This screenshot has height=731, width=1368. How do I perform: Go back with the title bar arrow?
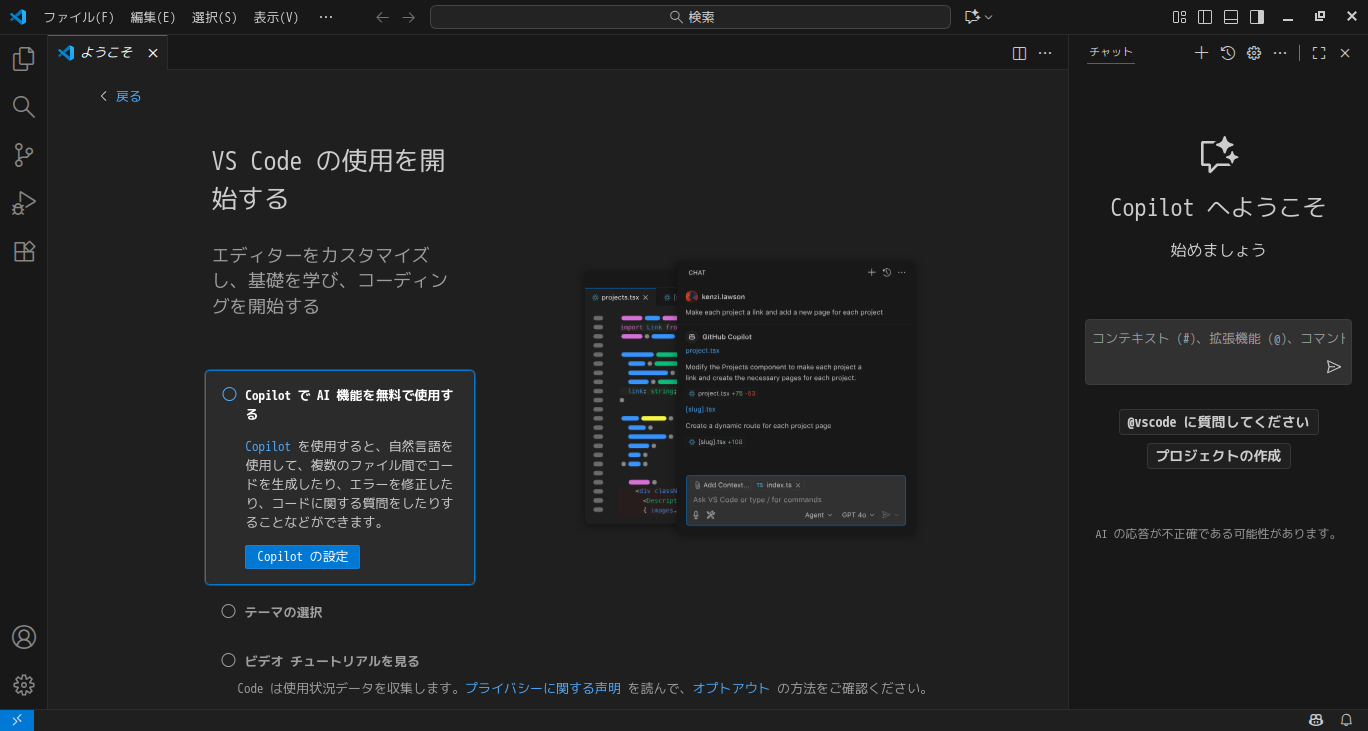click(382, 17)
